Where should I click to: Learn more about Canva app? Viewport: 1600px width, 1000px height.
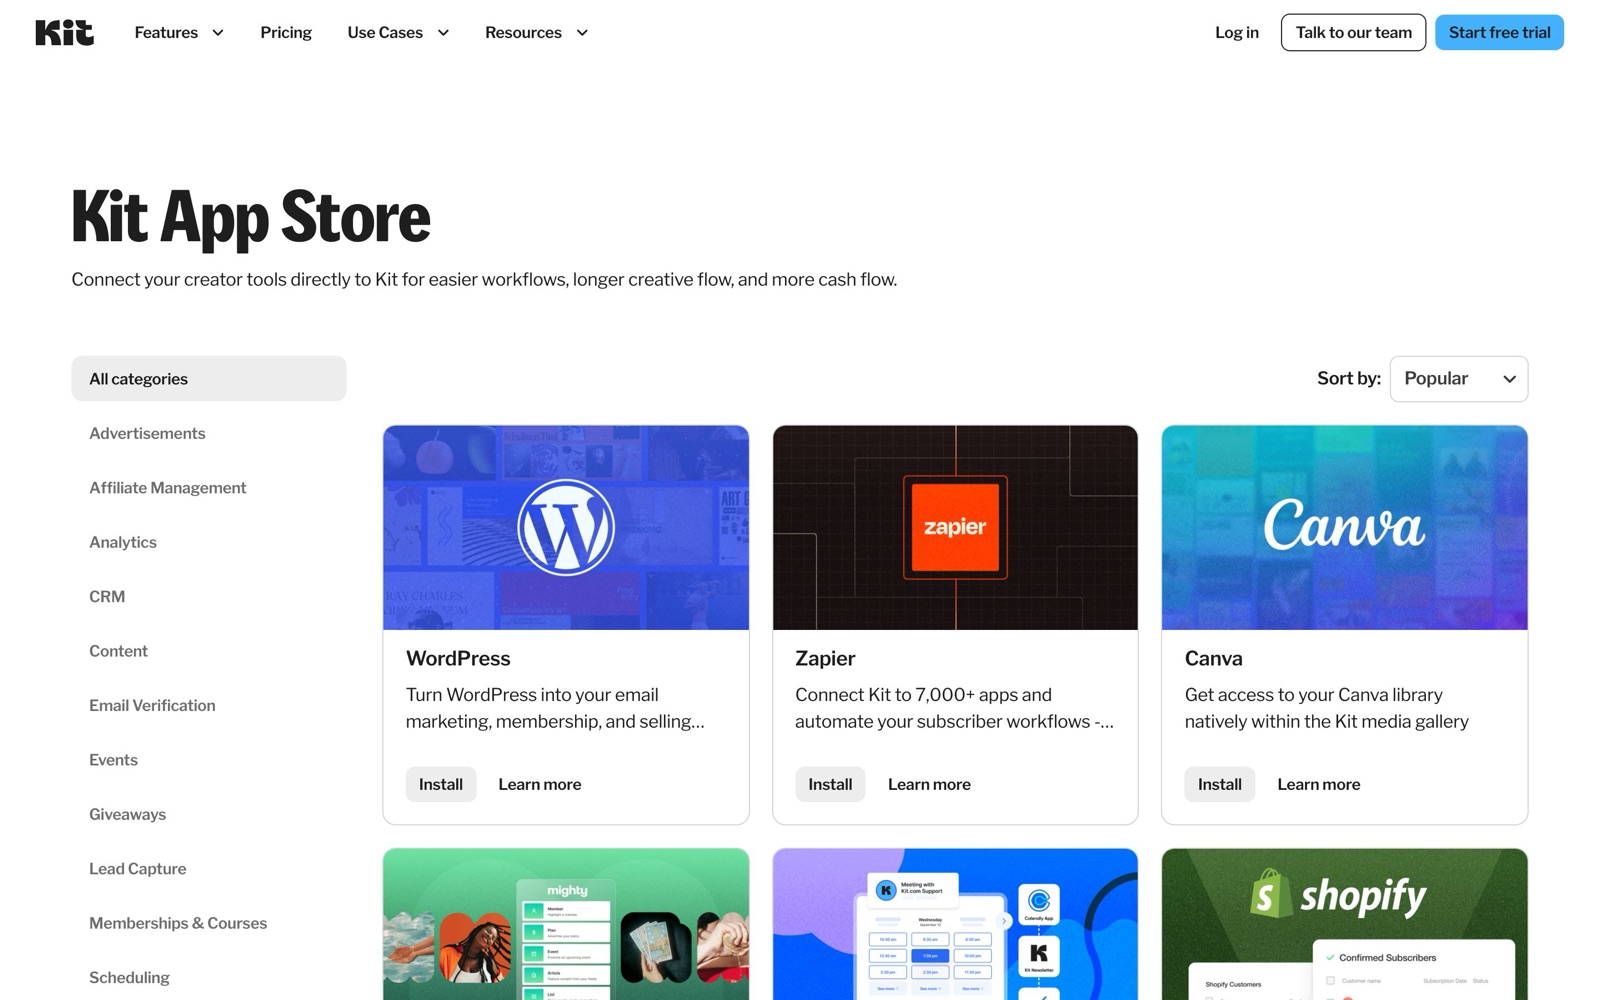pos(1319,785)
